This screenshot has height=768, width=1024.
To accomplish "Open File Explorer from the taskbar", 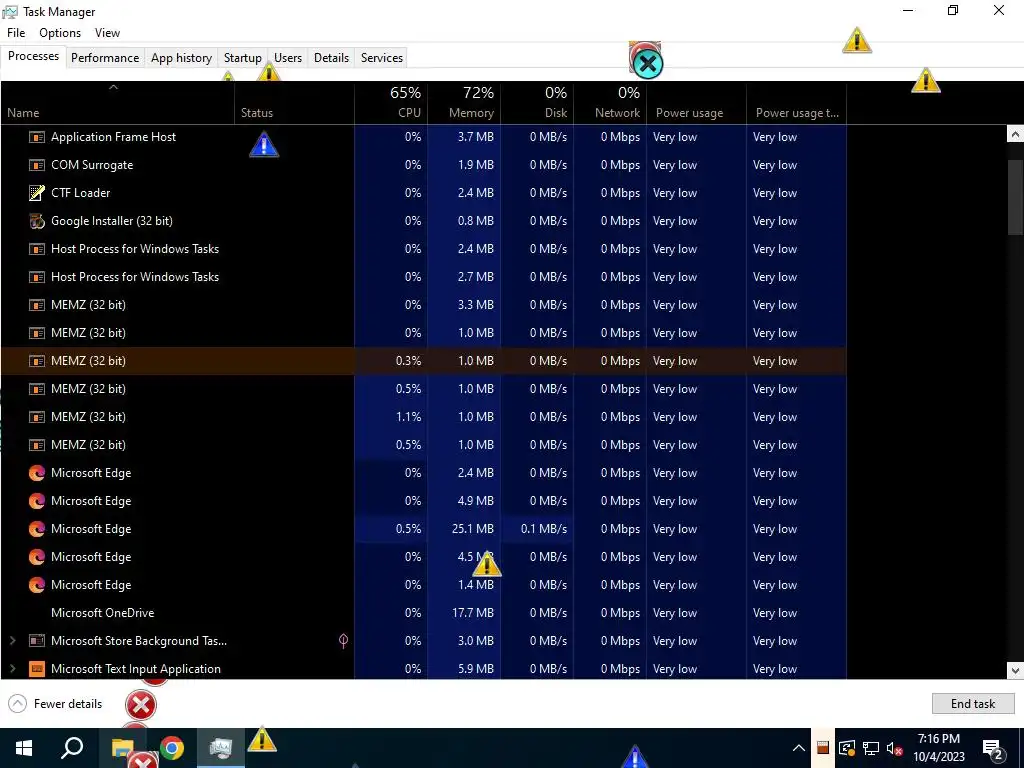I will coord(123,748).
